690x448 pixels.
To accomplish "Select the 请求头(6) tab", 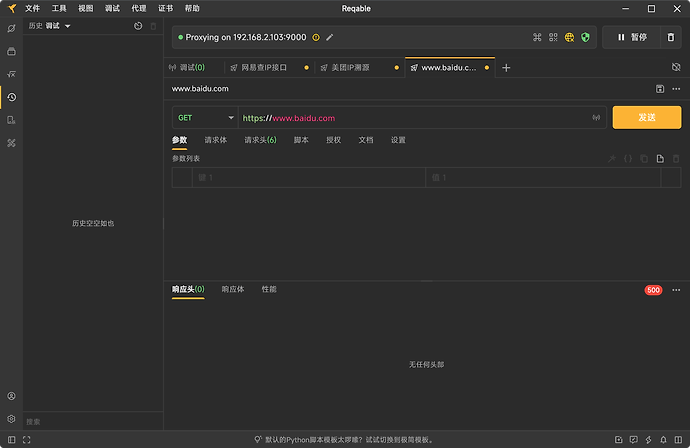I will coord(260,140).
